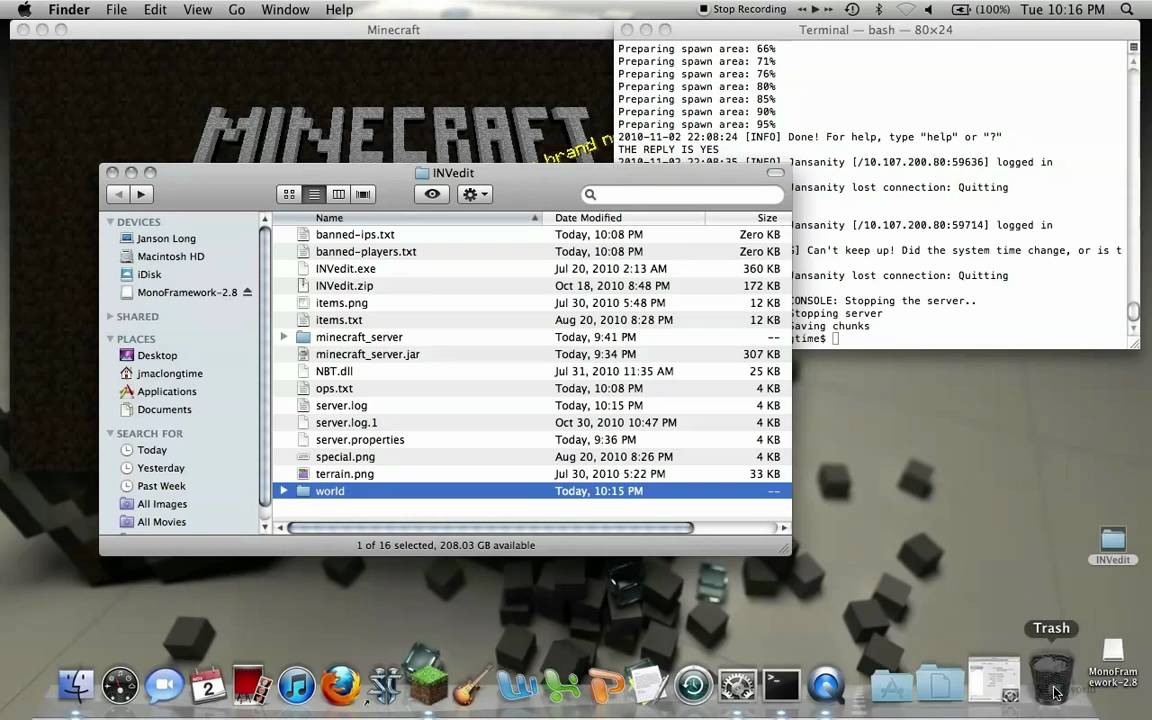
Task: Switch Finder to column view
Action: [339, 195]
